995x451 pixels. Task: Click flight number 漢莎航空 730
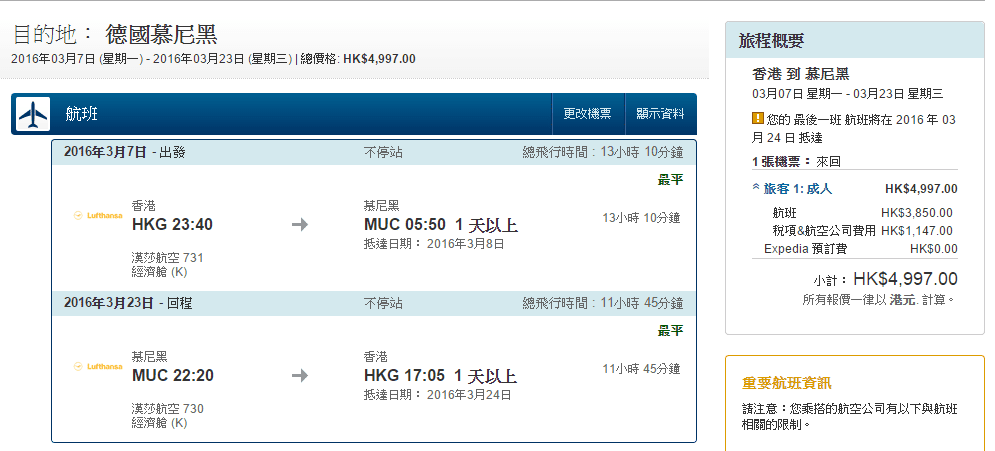point(167,409)
